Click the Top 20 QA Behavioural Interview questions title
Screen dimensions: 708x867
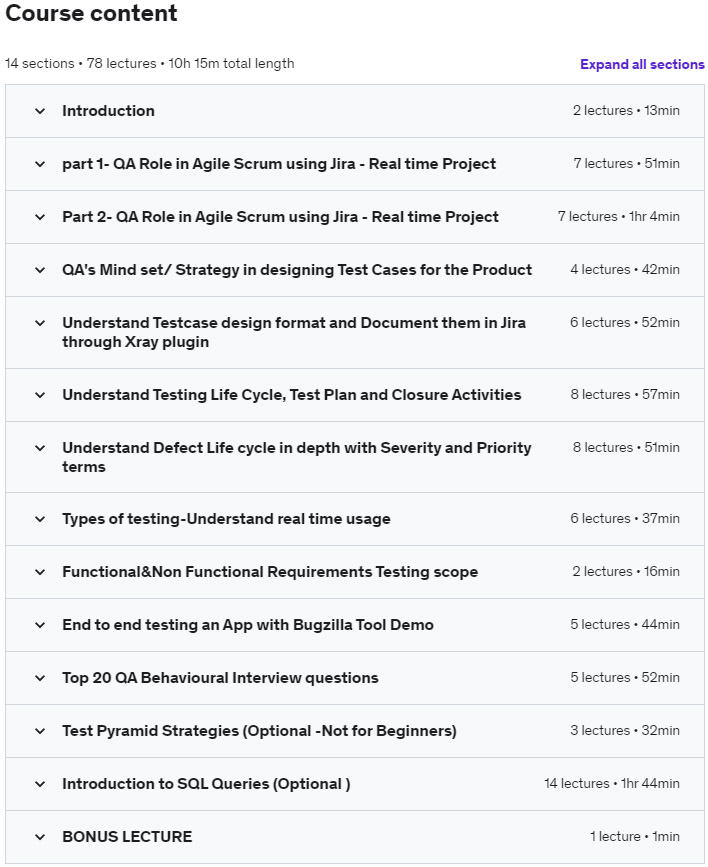(x=220, y=678)
